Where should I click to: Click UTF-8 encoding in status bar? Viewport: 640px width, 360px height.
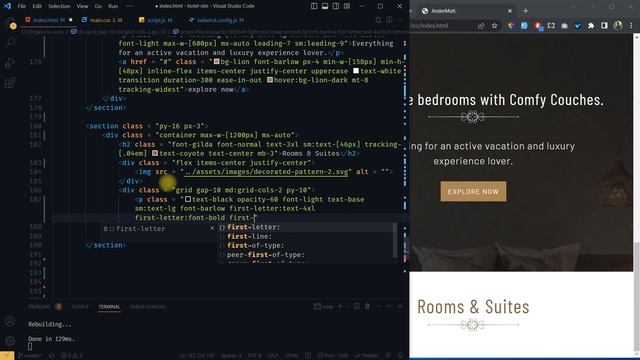click(x=254, y=356)
